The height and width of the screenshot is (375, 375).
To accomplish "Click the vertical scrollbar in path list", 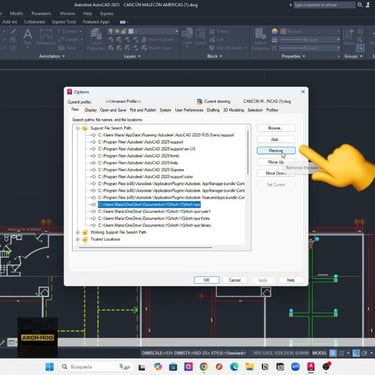I will click(x=248, y=152).
